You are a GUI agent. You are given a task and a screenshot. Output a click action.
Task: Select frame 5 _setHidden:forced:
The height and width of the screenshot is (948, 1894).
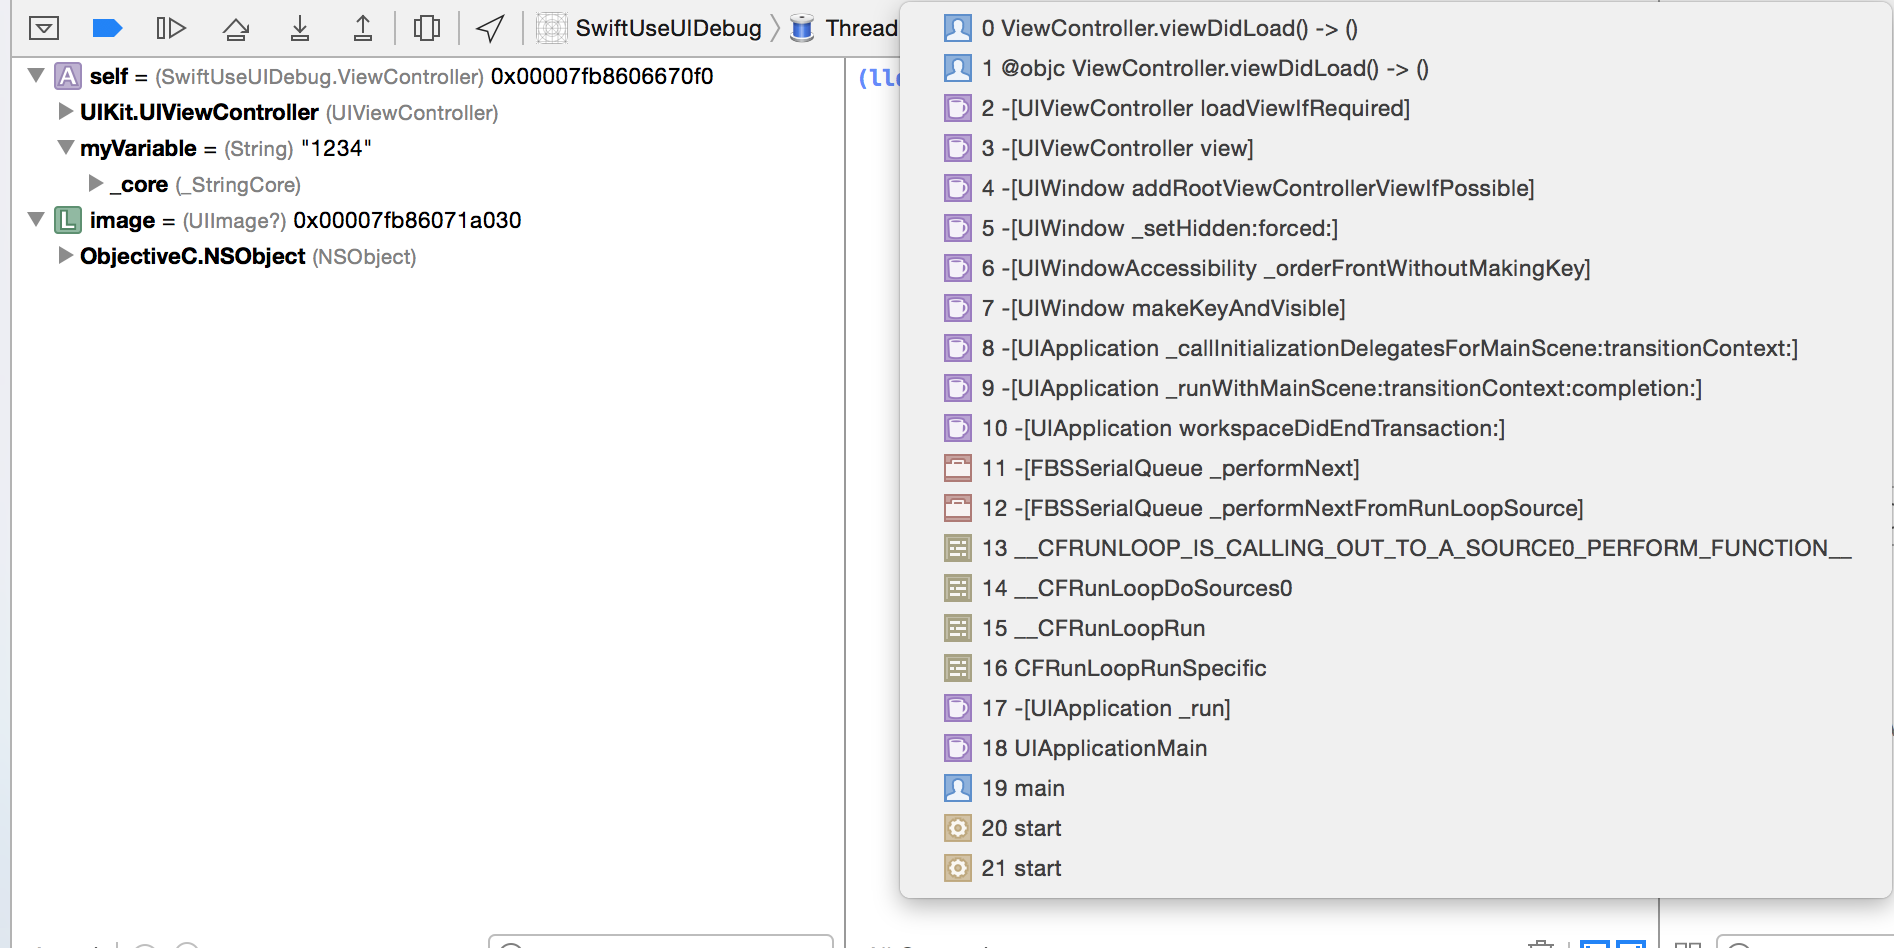tap(1396, 228)
